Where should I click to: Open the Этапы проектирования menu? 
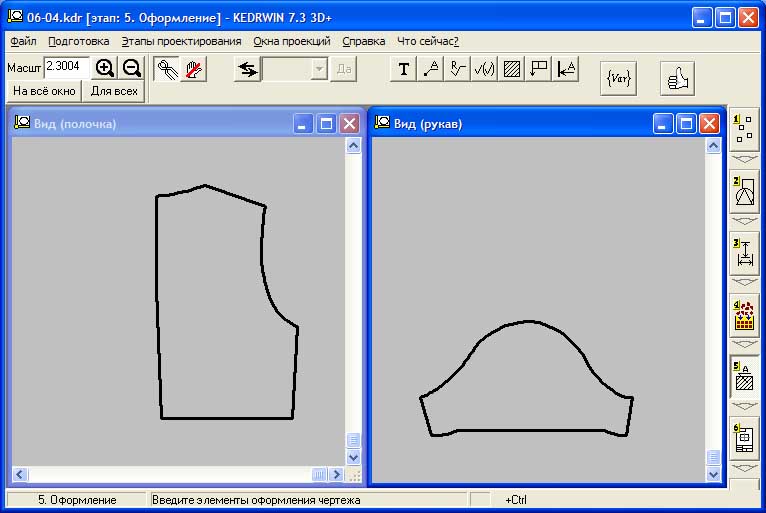pyautogui.click(x=181, y=42)
